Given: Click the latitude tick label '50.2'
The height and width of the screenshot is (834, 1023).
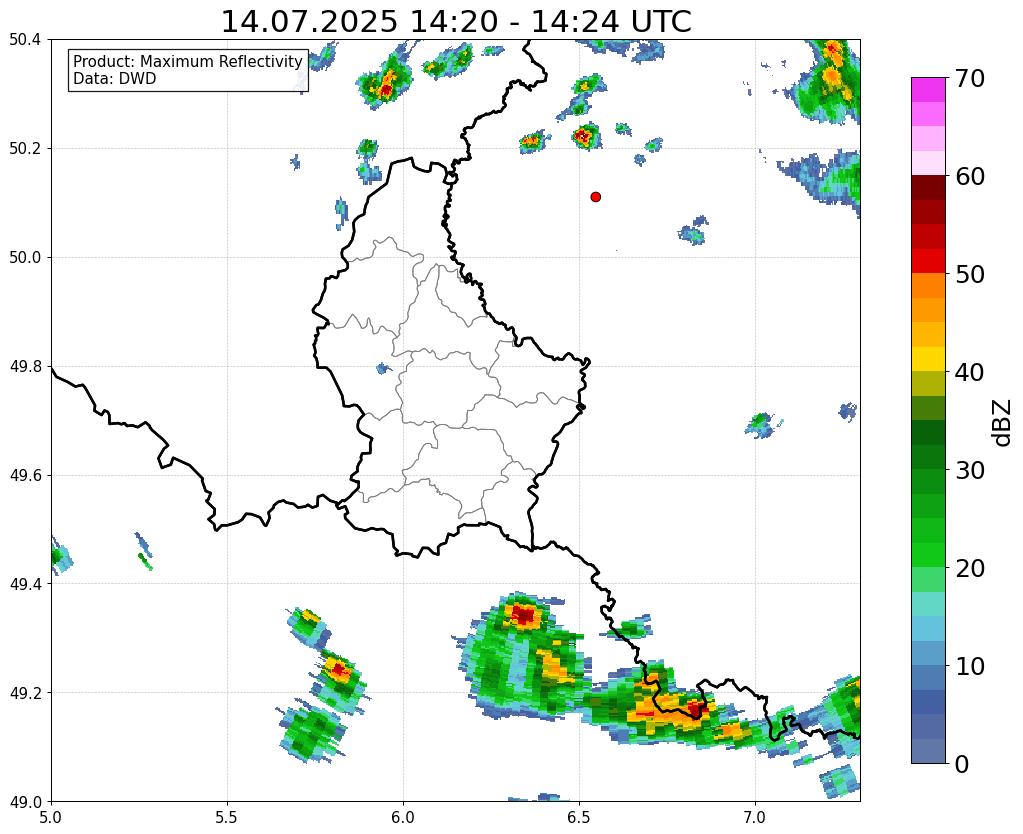Looking at the screenshot, I should (x=25, y=149).
